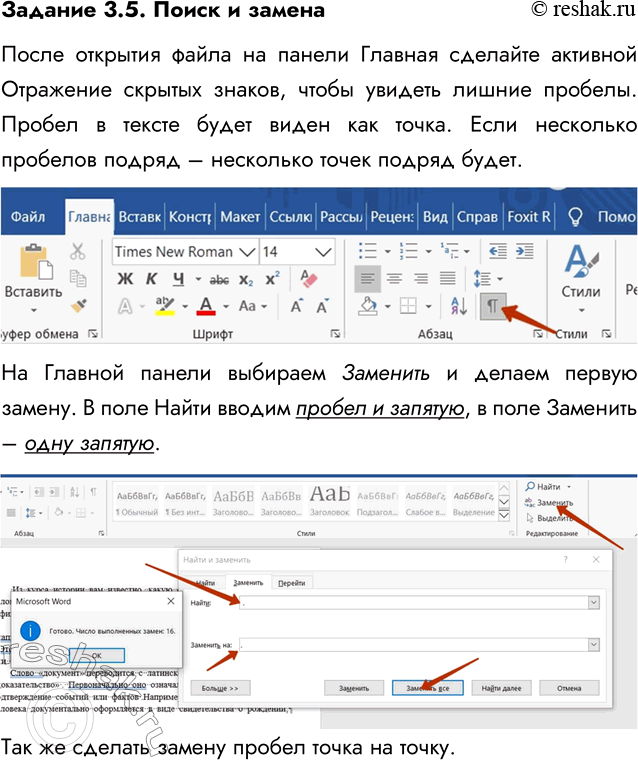The width and height of the screenshot is (638, 760).
Task: Click the scissors Cut icon
Action: click(78, 254)
